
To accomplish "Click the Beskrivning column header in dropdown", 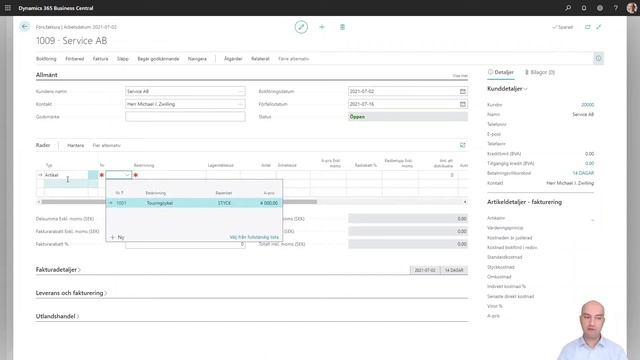I will tap(156, 193).
